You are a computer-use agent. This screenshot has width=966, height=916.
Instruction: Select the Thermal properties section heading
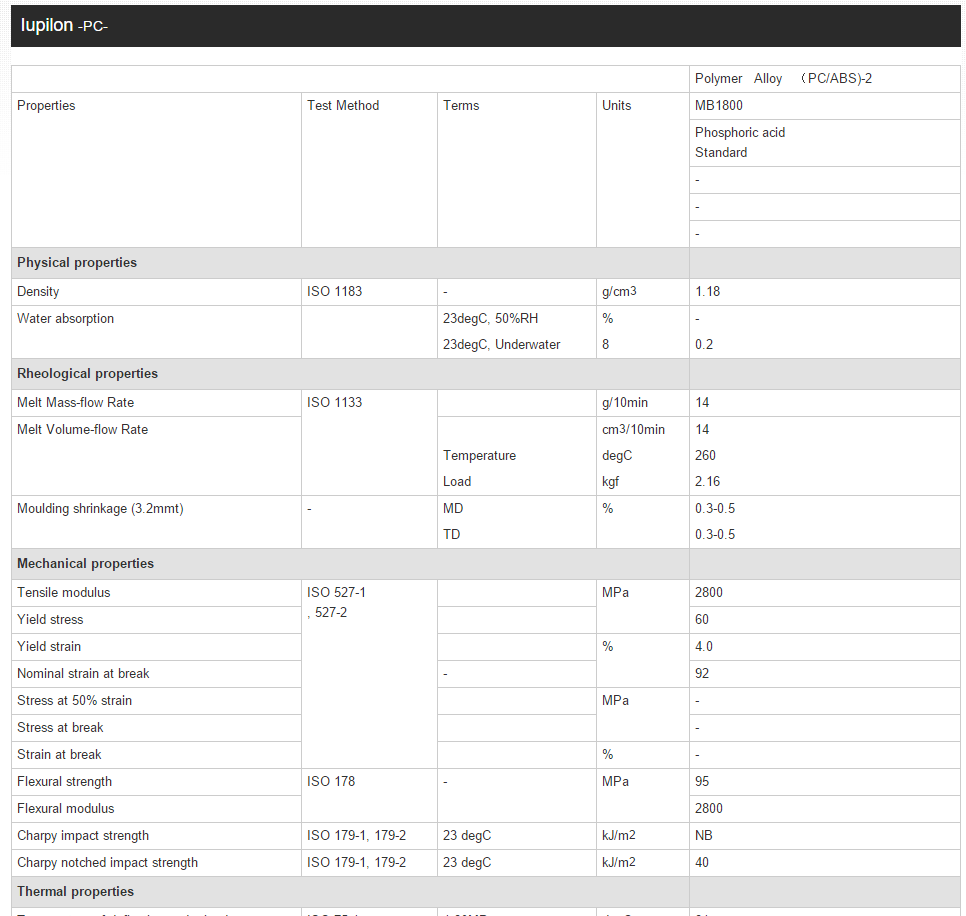coord(76,891)
